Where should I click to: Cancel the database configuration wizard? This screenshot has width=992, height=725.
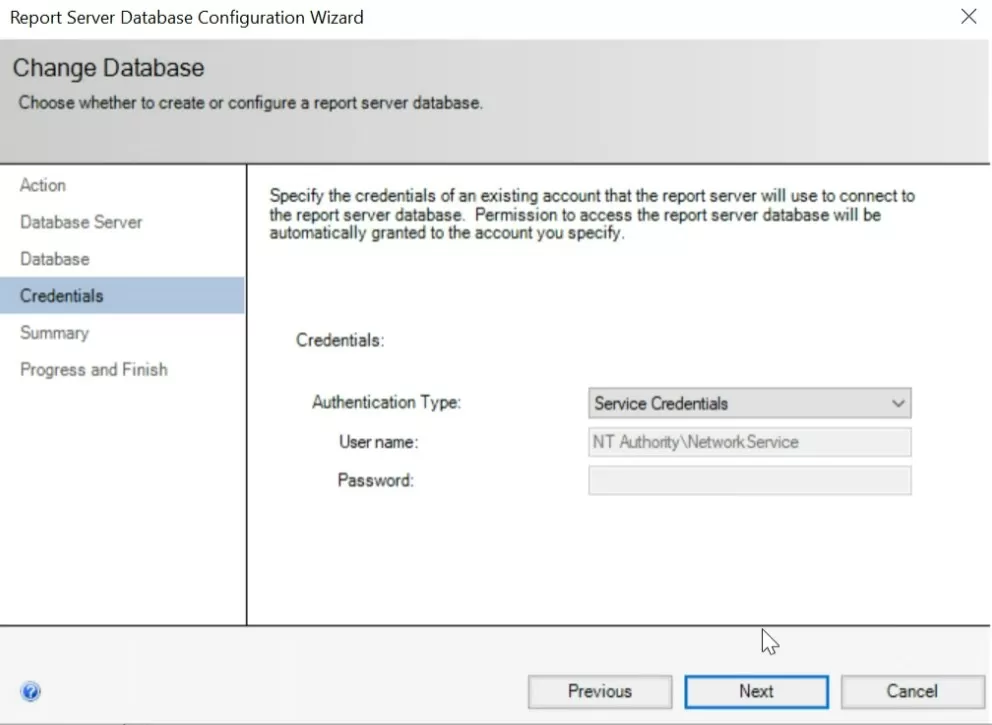912,691
